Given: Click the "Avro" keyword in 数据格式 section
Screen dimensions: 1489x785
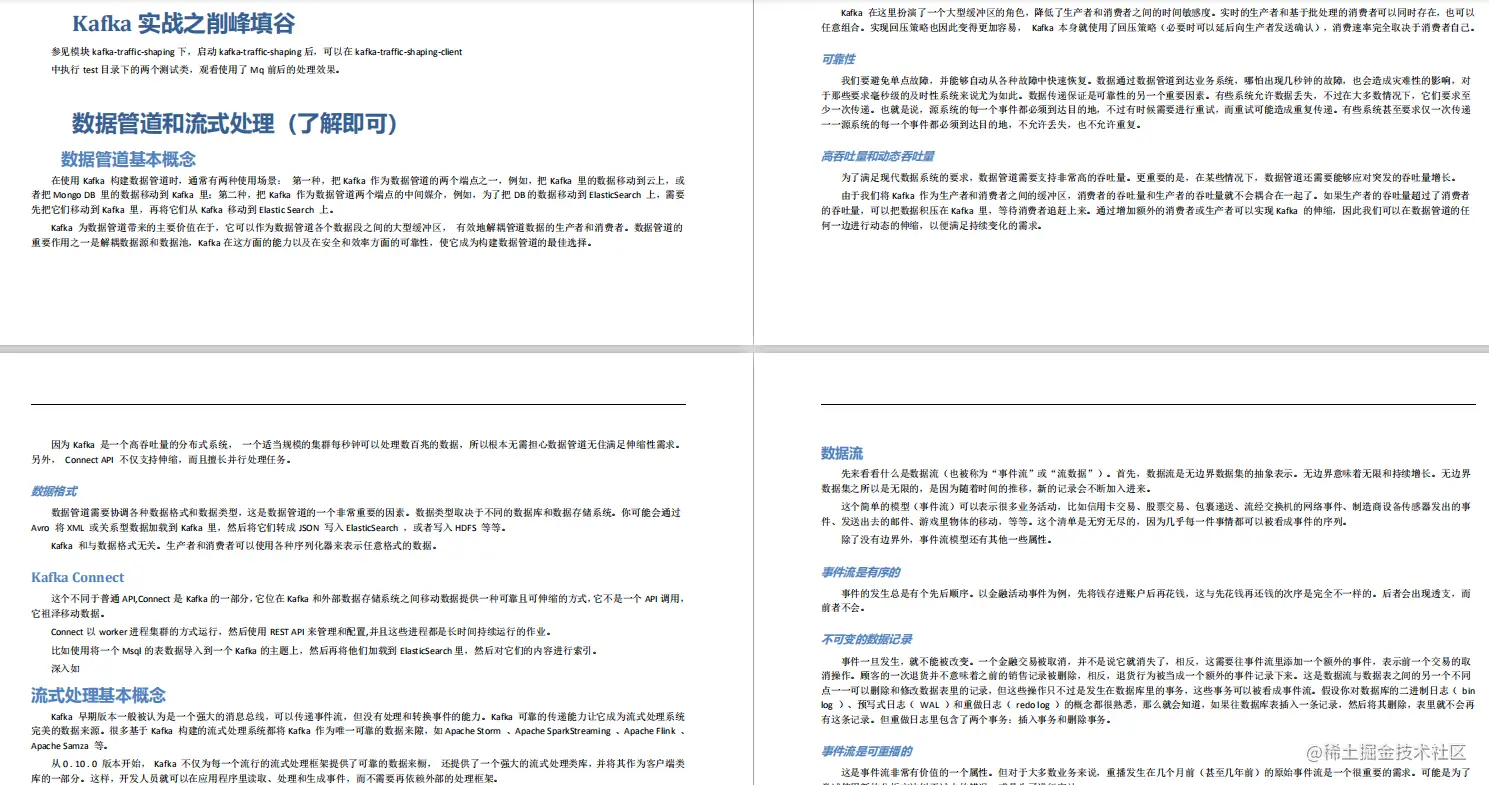Looking at the screenshot, I should pyautogui.click(x=39, y=527).
